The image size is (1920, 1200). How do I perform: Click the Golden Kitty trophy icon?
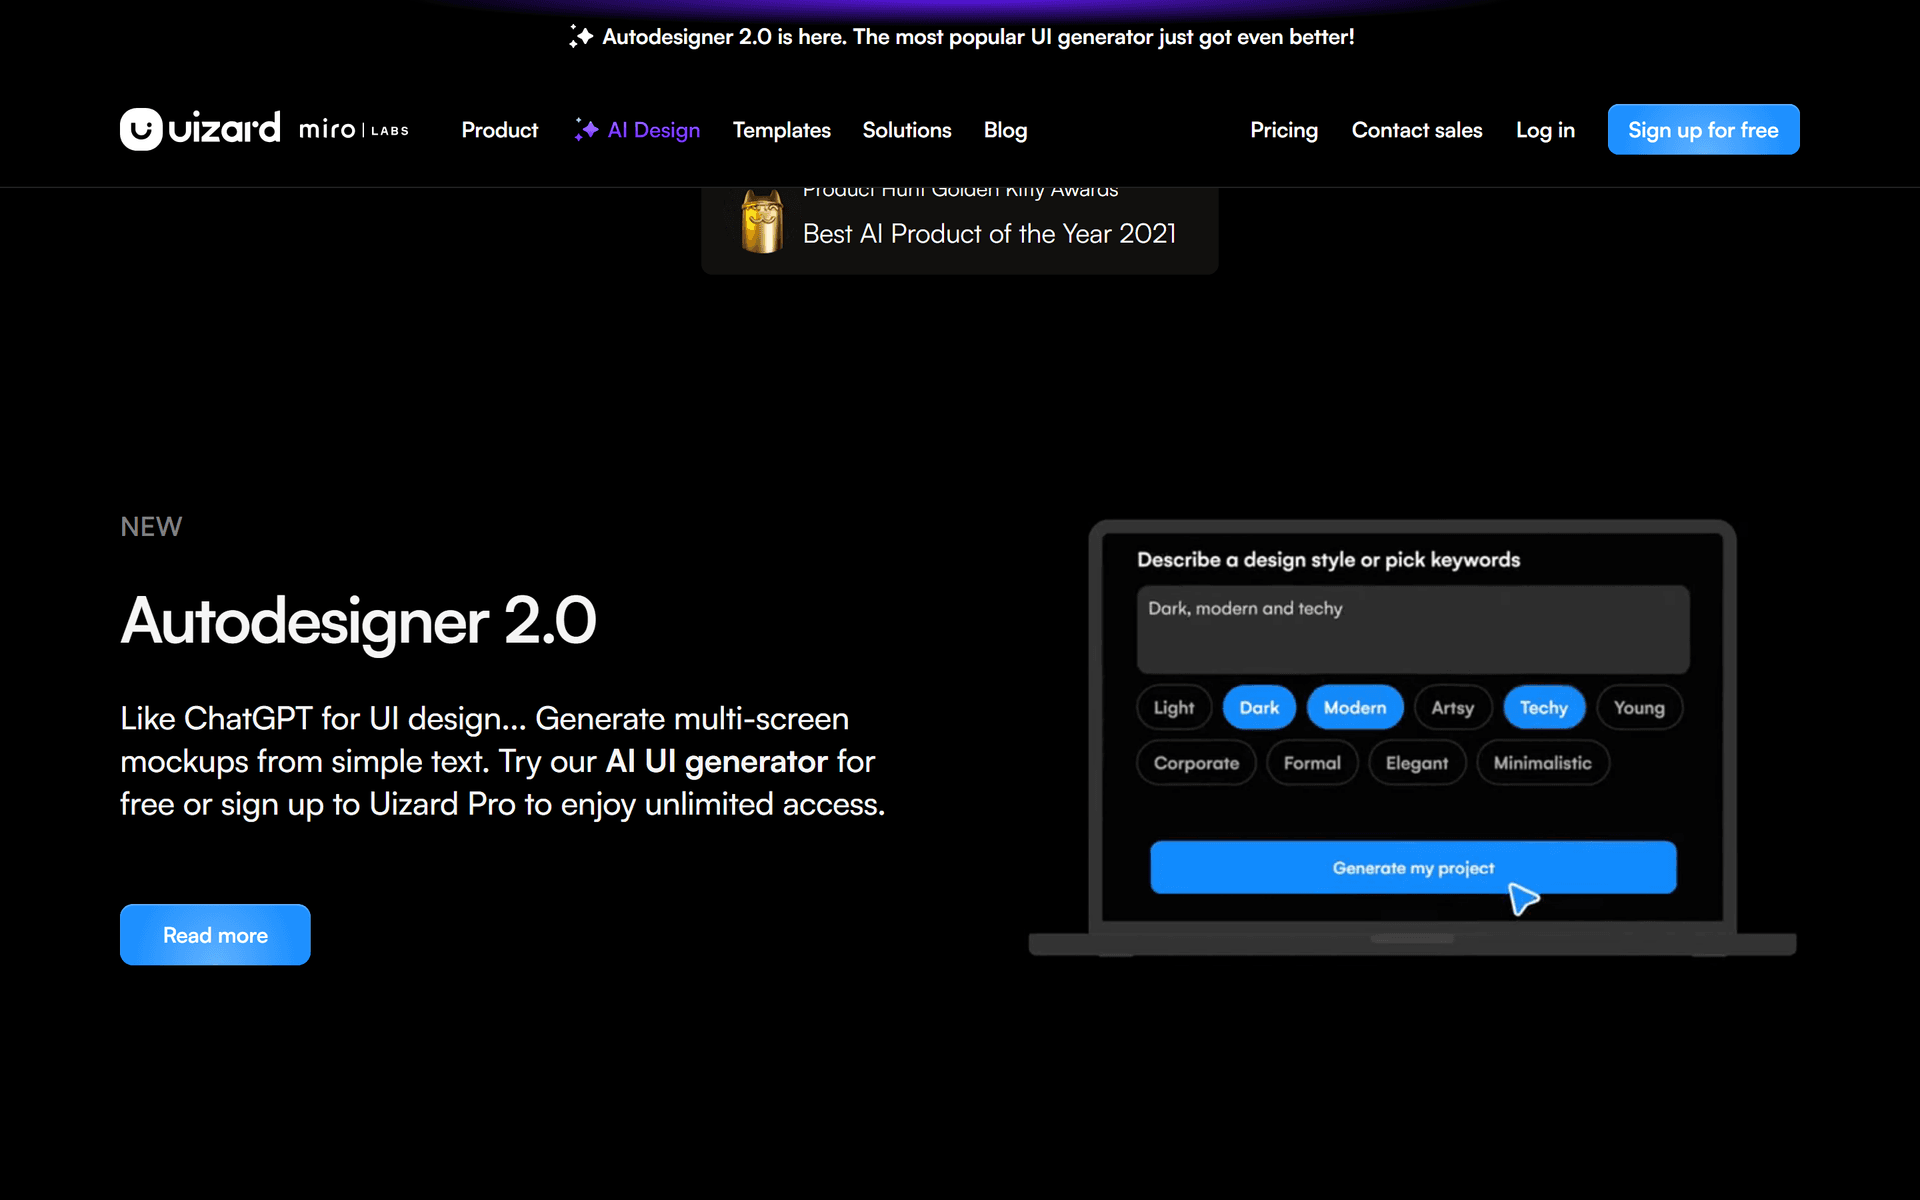coord(762,221)
